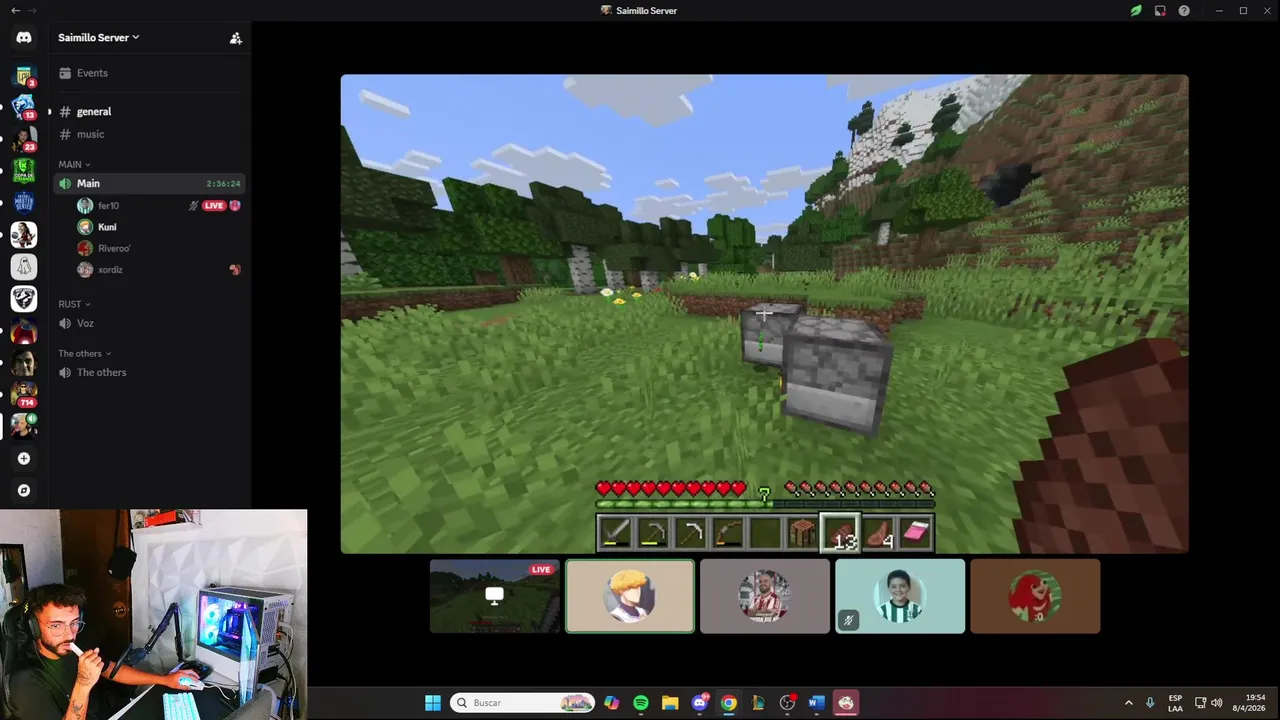This screenshot has height=720, width=1280.
Task: Open the Help question mark icon
Action: click(1184, 11)
